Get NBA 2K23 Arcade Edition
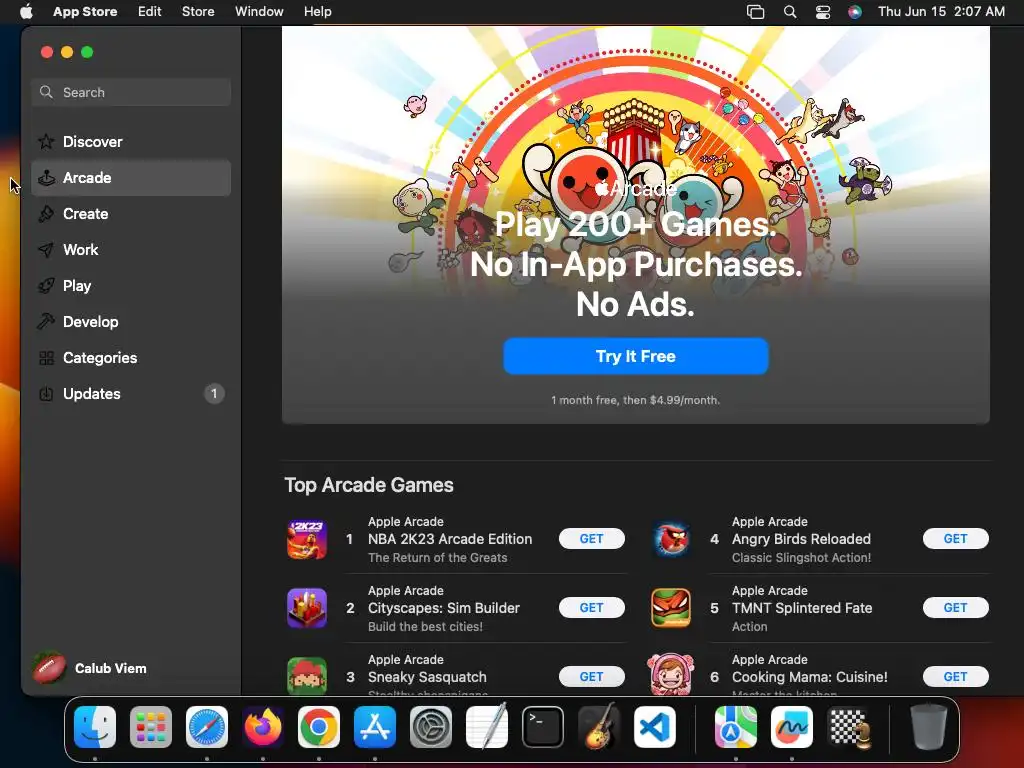 tap(592, 539)
